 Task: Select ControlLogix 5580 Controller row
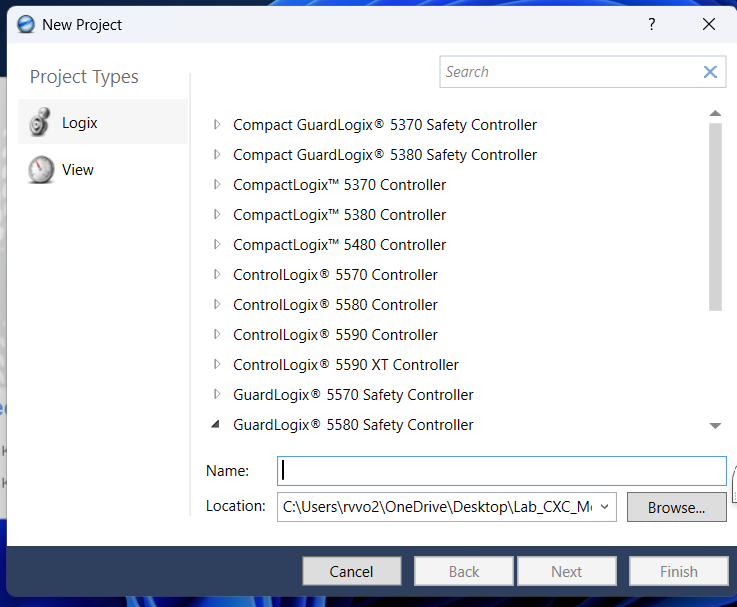point(335,305)
